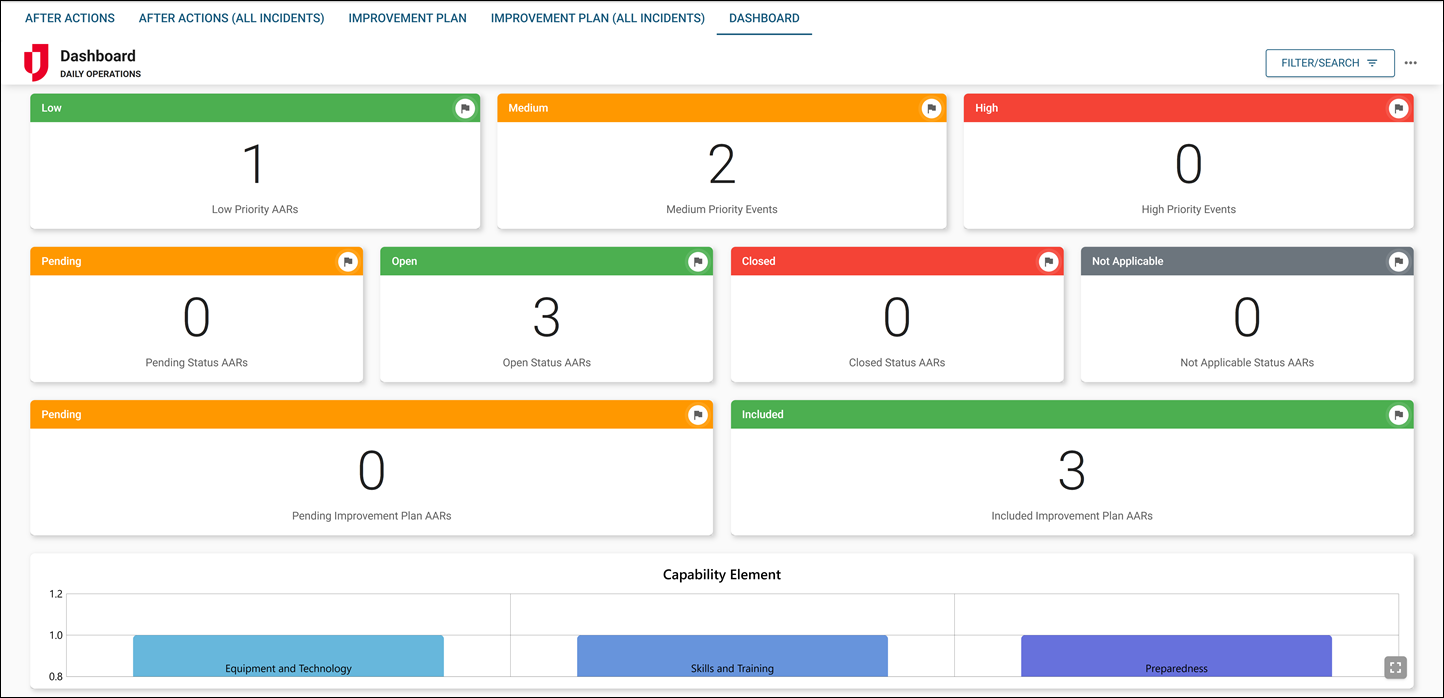Click the Preparedness bar in the chart
Screen dimensions: 1444x698
[1176, 655]
